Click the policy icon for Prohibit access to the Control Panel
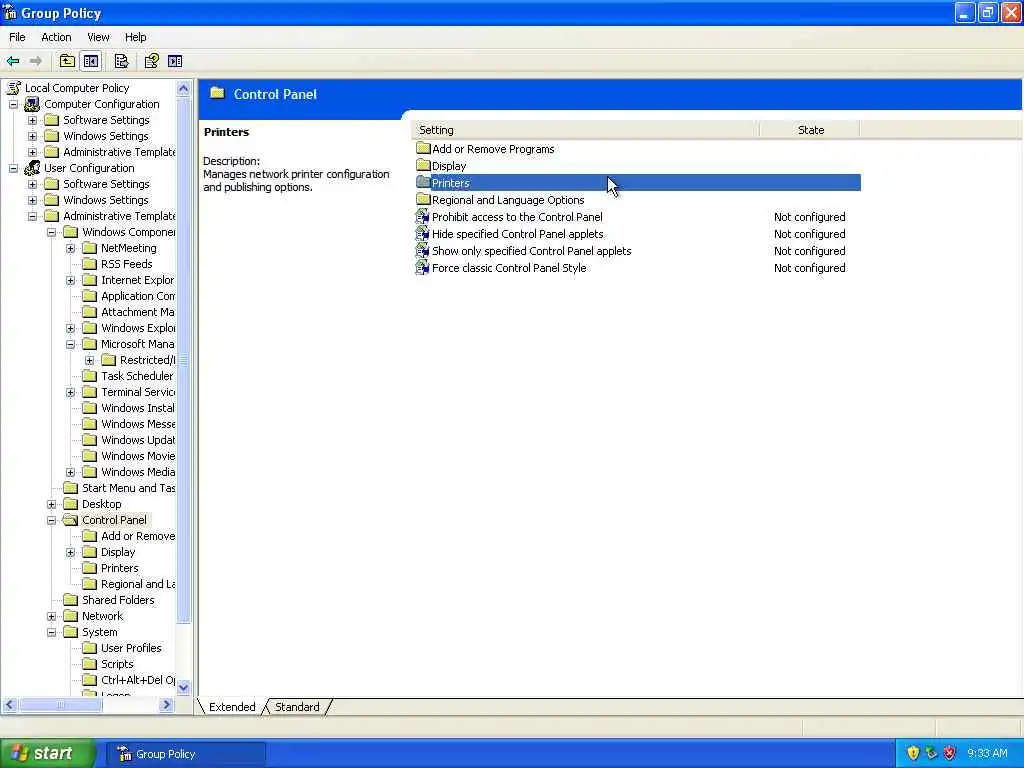The width and height of the screenshot is (1024, 768). 423,216
